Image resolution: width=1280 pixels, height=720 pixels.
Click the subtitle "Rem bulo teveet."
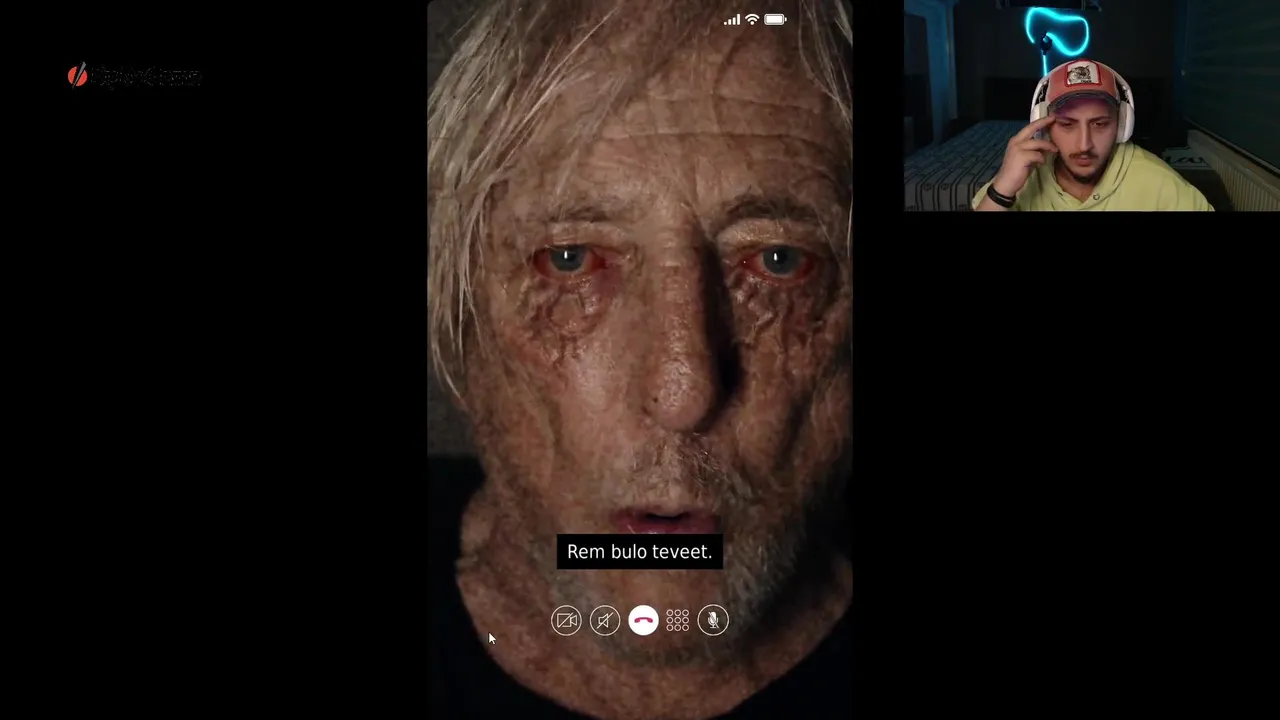pyautogui.click(x=639, y=552)
